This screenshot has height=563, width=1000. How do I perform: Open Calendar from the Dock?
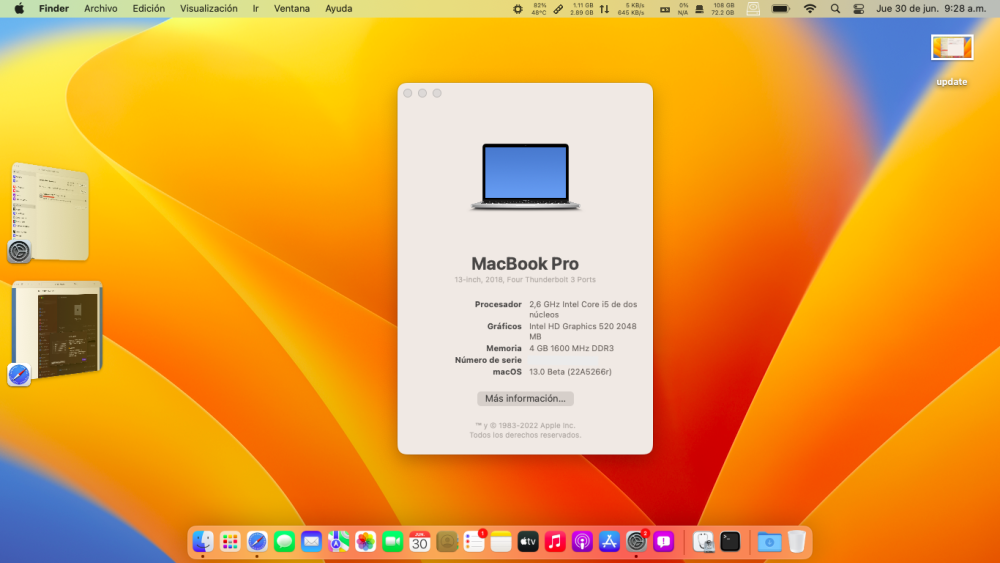[420, 542]
